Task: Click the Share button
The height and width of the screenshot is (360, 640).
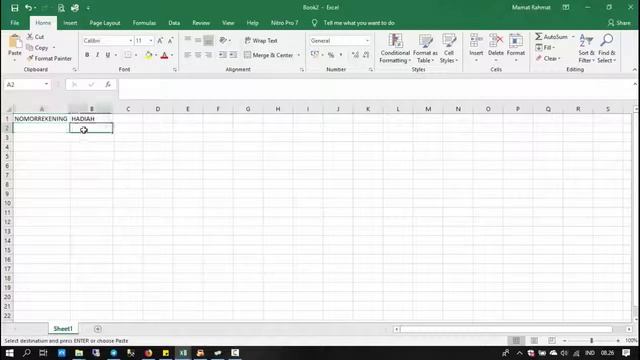Action: pos(619,23)
